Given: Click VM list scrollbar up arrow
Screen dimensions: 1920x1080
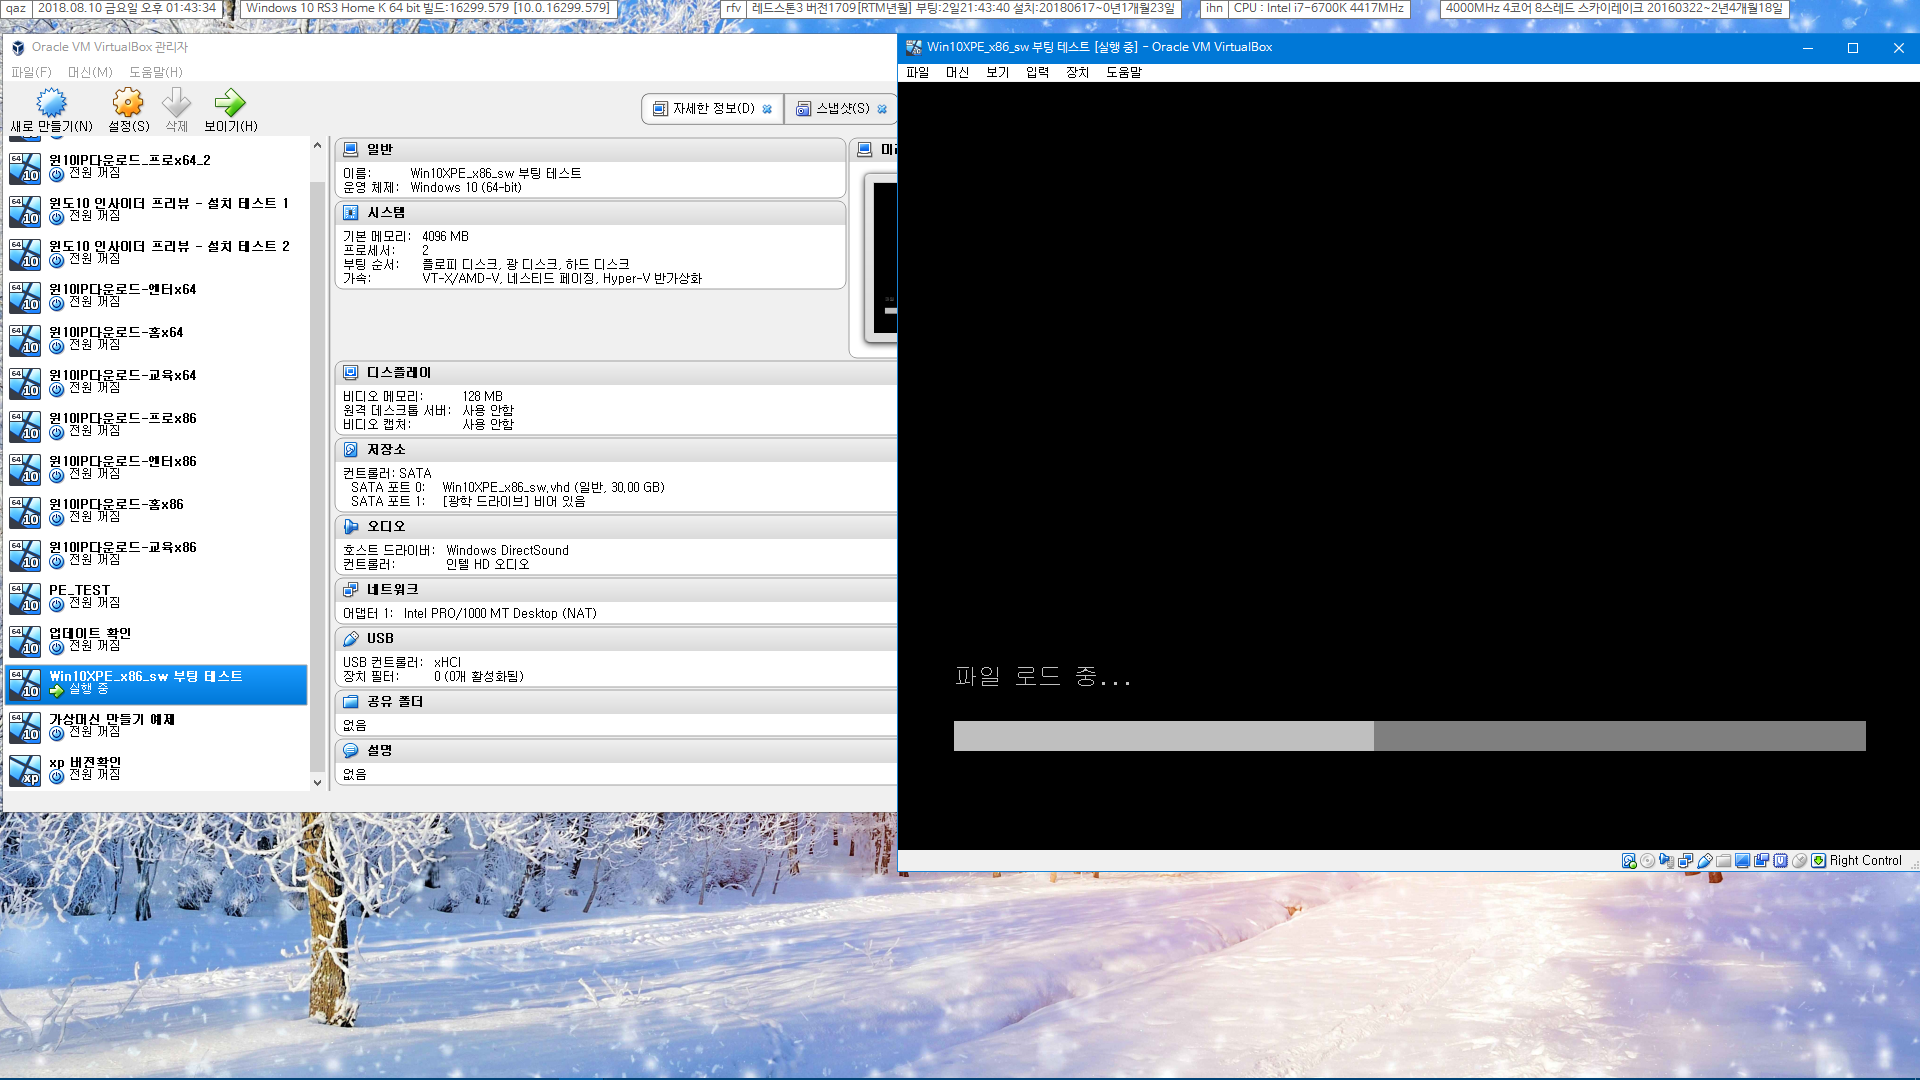Looking at the screenshot, I should (x=317, y=146).
